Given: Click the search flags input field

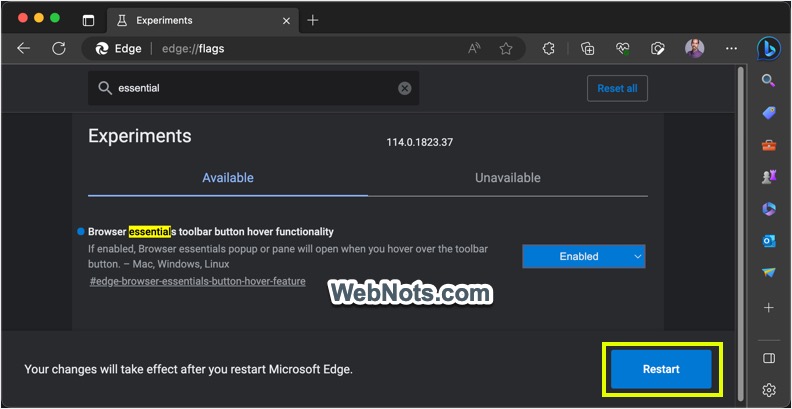Looking at the screenshot, I should 254,88.
